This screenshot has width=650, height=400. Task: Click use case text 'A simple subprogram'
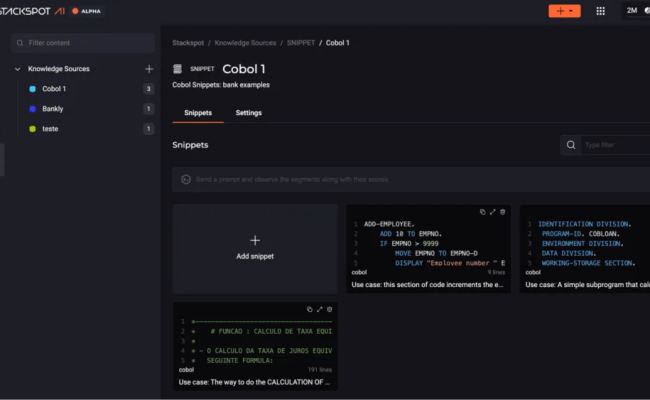[587, 285]
